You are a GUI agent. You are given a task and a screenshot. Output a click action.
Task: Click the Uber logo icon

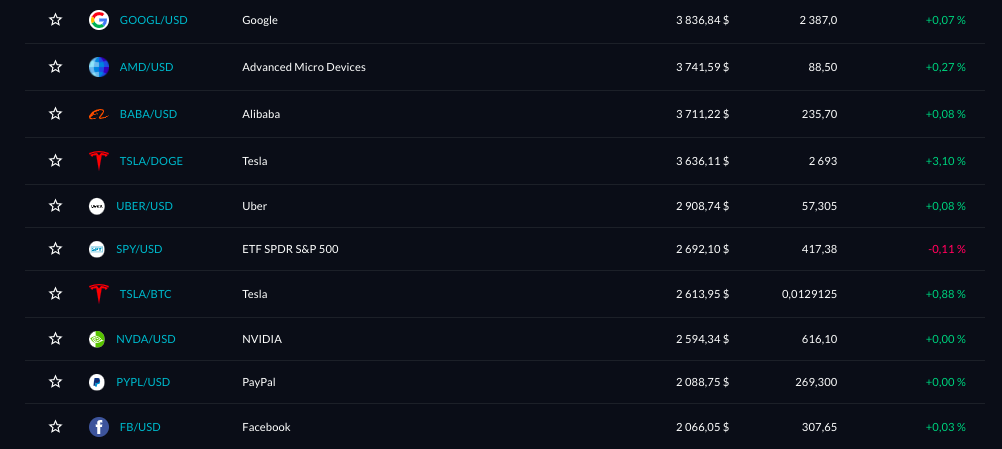pyautogui.click(x=97, y=206)
